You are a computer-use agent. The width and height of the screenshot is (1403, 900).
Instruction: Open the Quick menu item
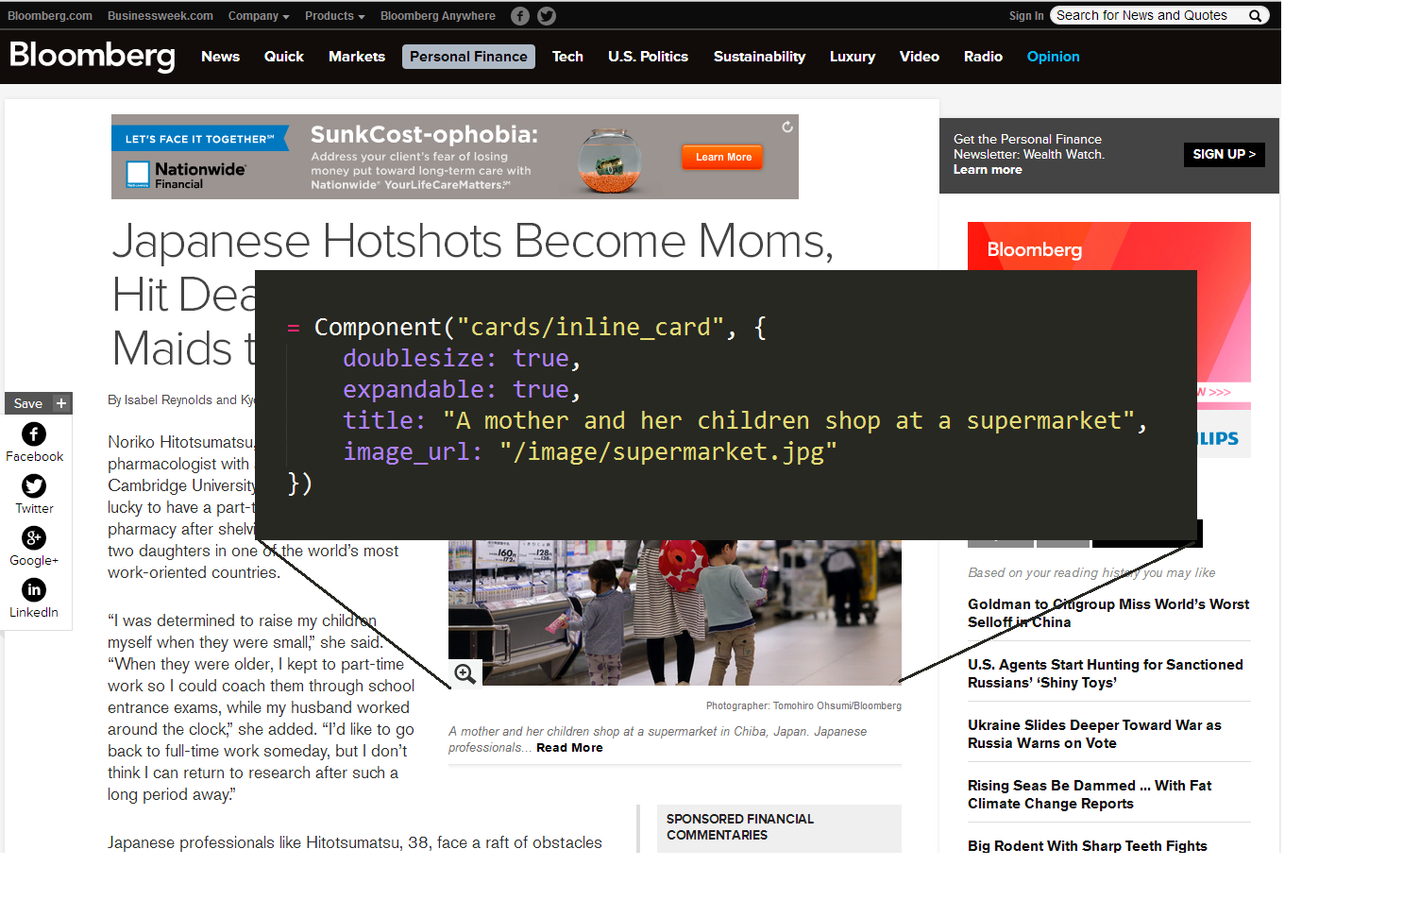[284, 57]
